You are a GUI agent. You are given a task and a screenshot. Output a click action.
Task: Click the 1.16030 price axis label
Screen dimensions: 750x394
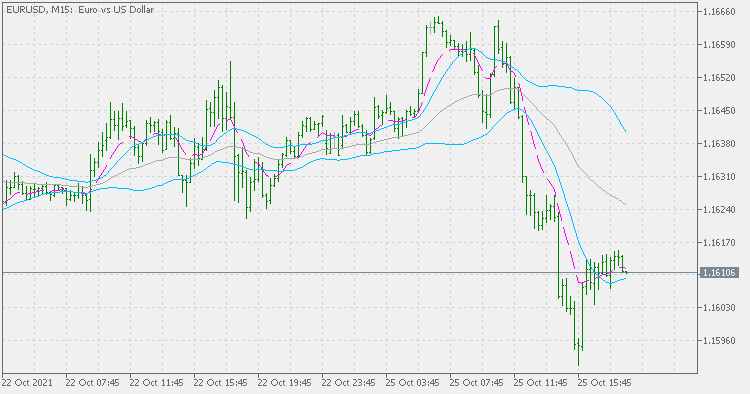tap(719, 307)
